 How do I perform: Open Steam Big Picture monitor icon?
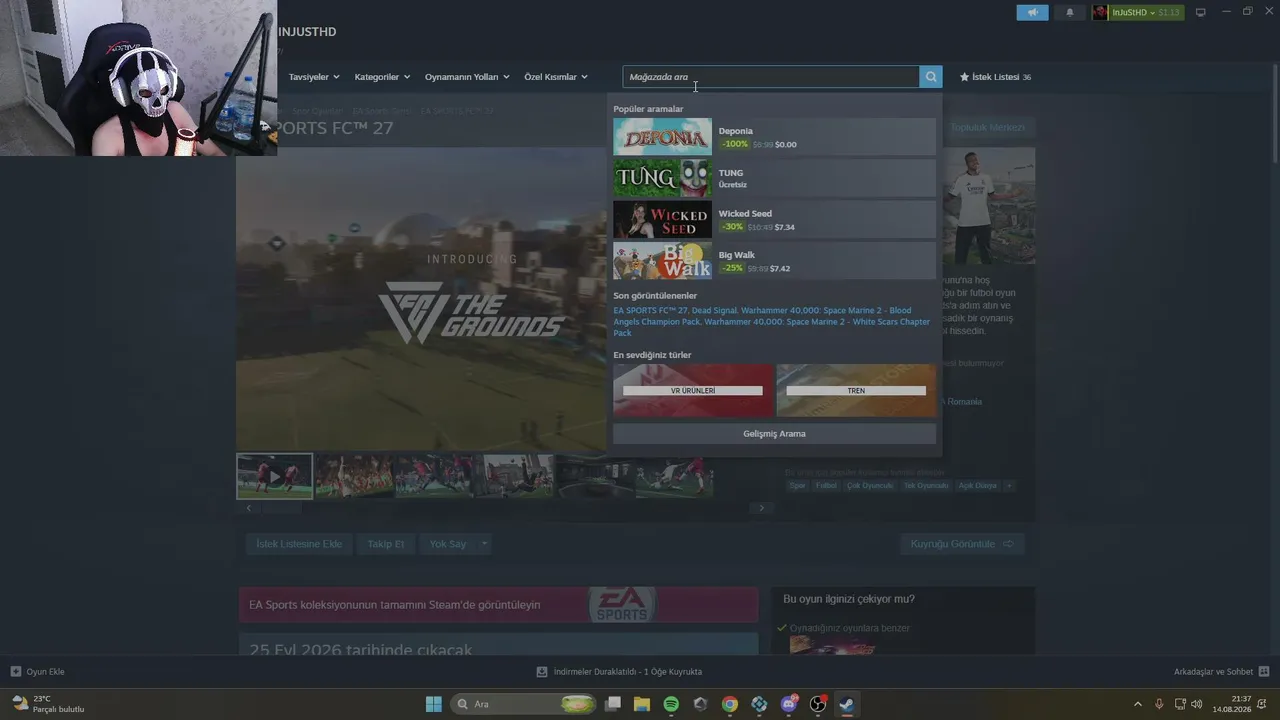(x=1201, y=12)
